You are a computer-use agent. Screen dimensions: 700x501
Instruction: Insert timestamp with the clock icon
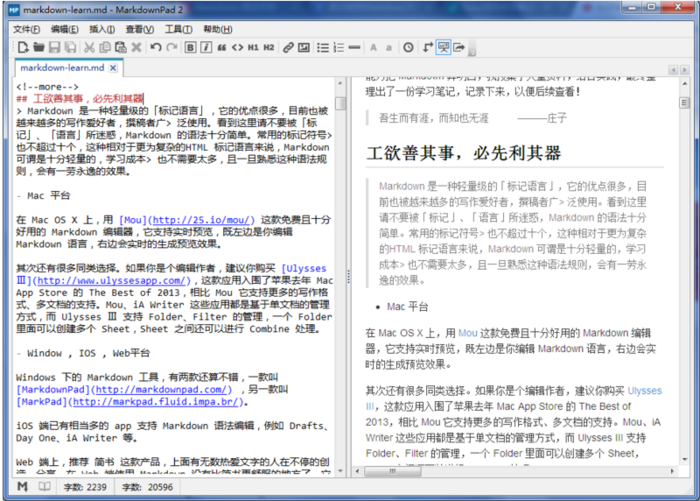408,47
